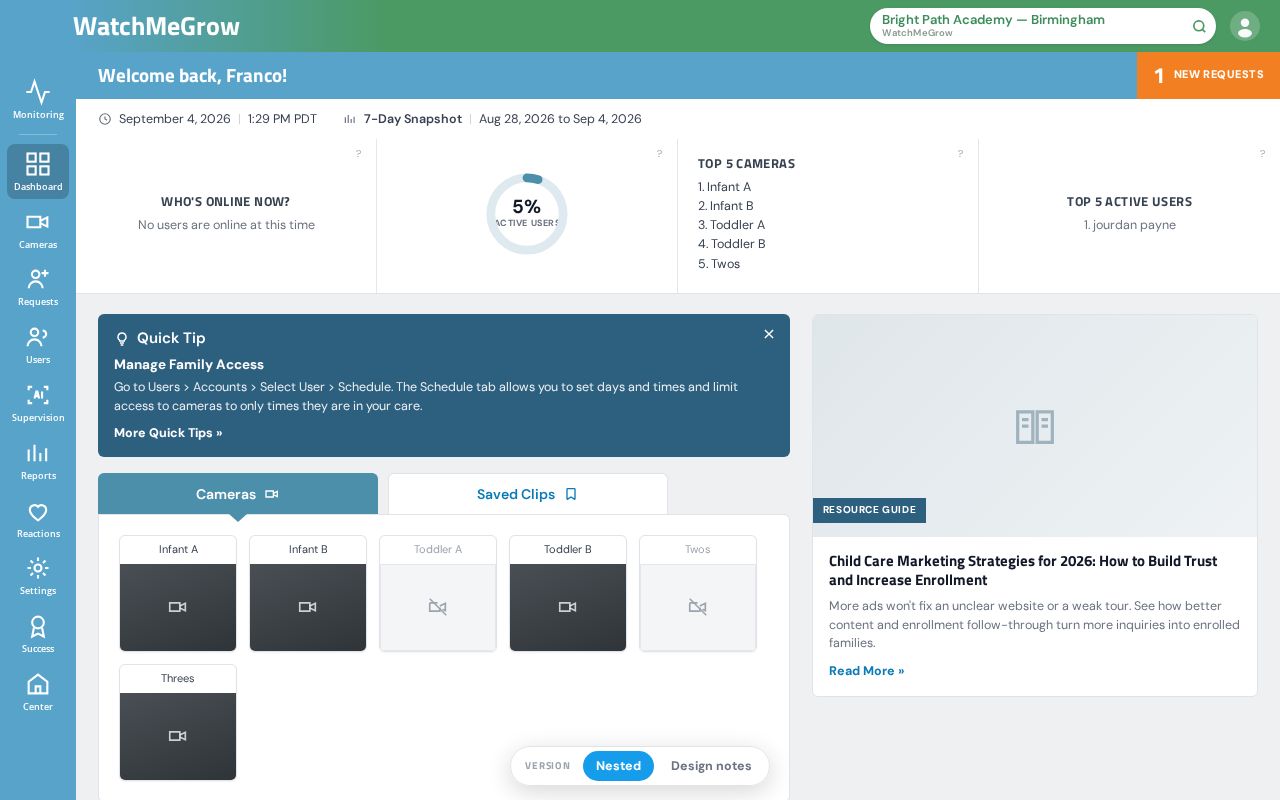Image resolution: width=1280 pixels, height=800 pixels.
Task: Click the 'Manage Family Access' heading
Action: point(189,365)
